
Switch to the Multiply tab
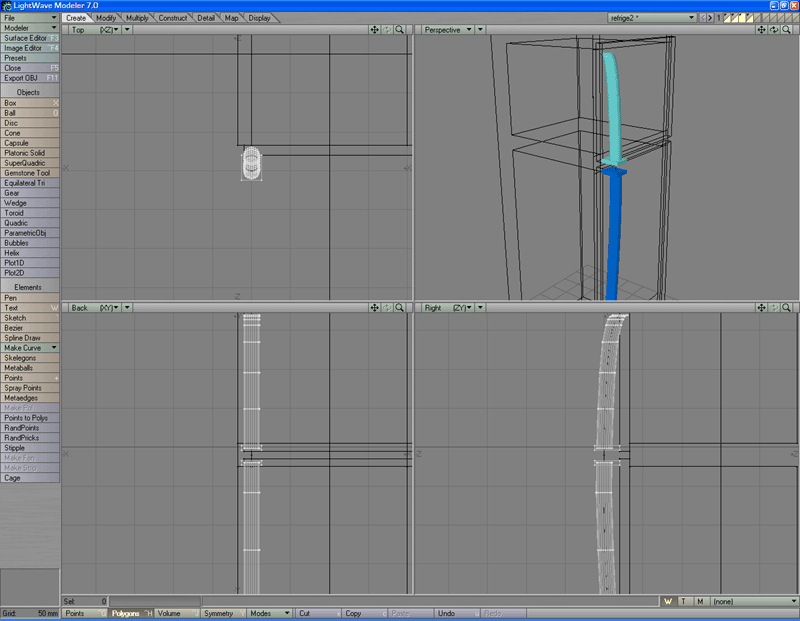pyautogui.click(x=137, y=18)
